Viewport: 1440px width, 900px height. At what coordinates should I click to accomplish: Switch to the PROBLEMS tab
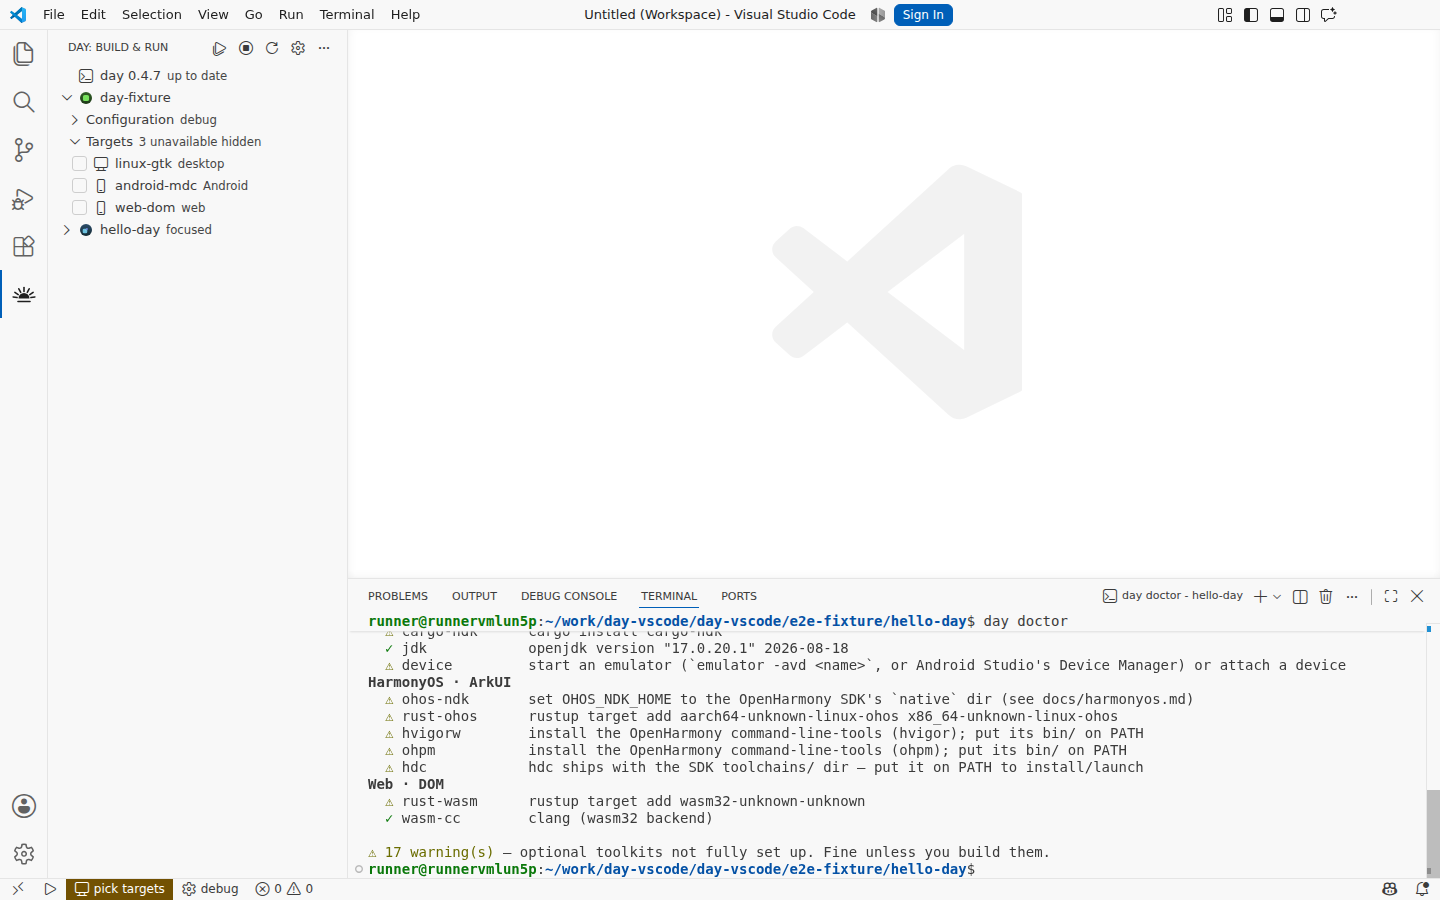398,596
